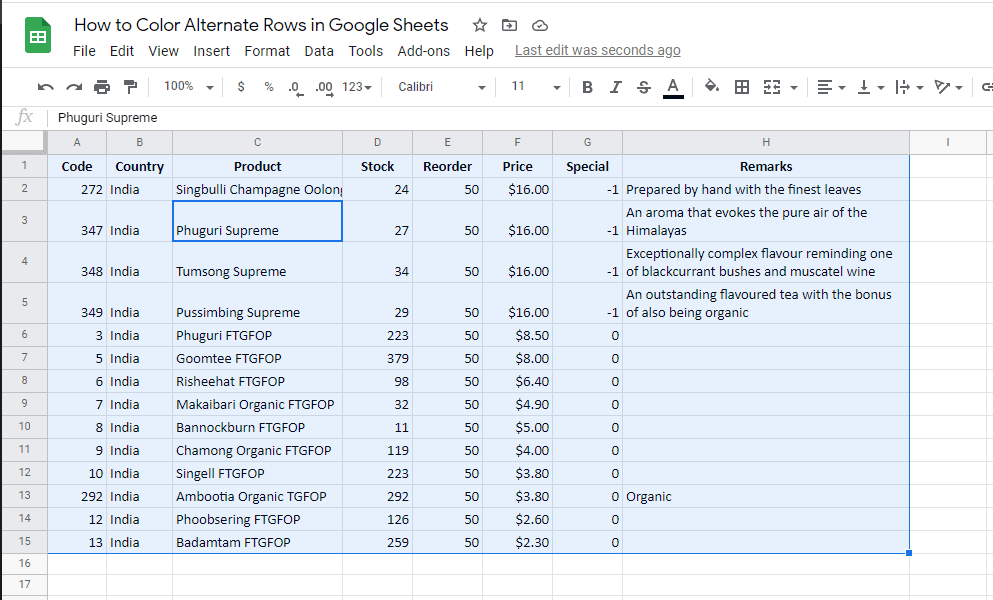Undo the last action
The width and height of the screenshot is (993, 600).
pos(45,86)
